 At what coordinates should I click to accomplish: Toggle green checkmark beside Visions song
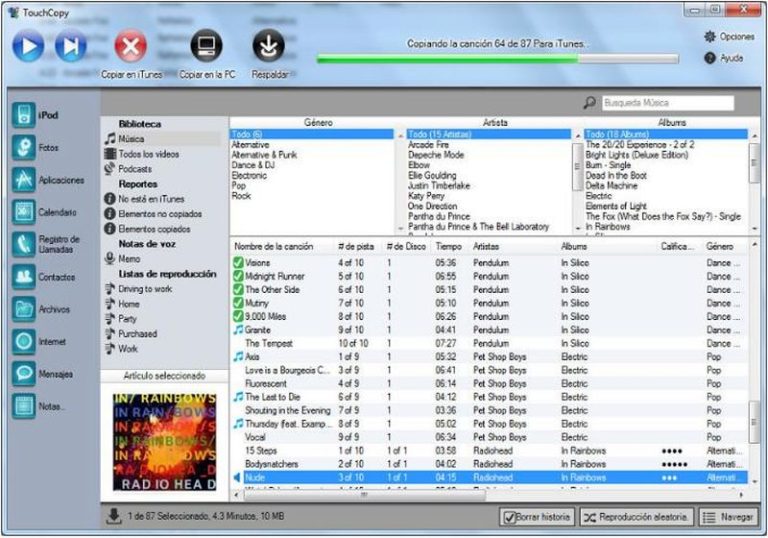(x=238, y=263)
